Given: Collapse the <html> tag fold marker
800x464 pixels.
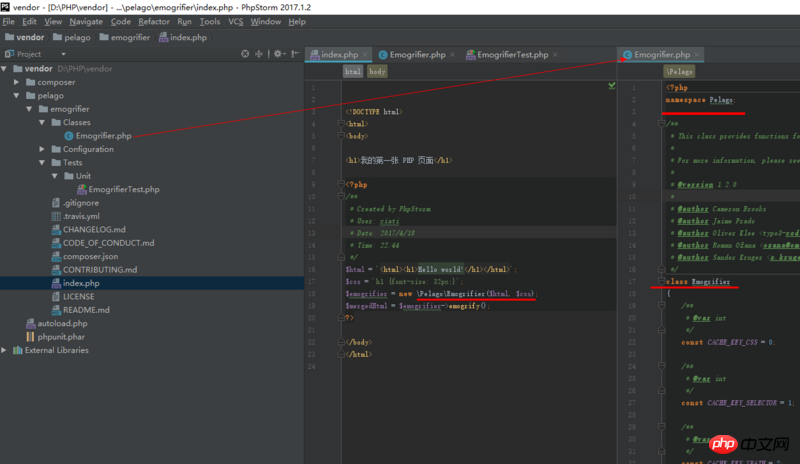Looking at the screenshot, I should pos(341,124).
